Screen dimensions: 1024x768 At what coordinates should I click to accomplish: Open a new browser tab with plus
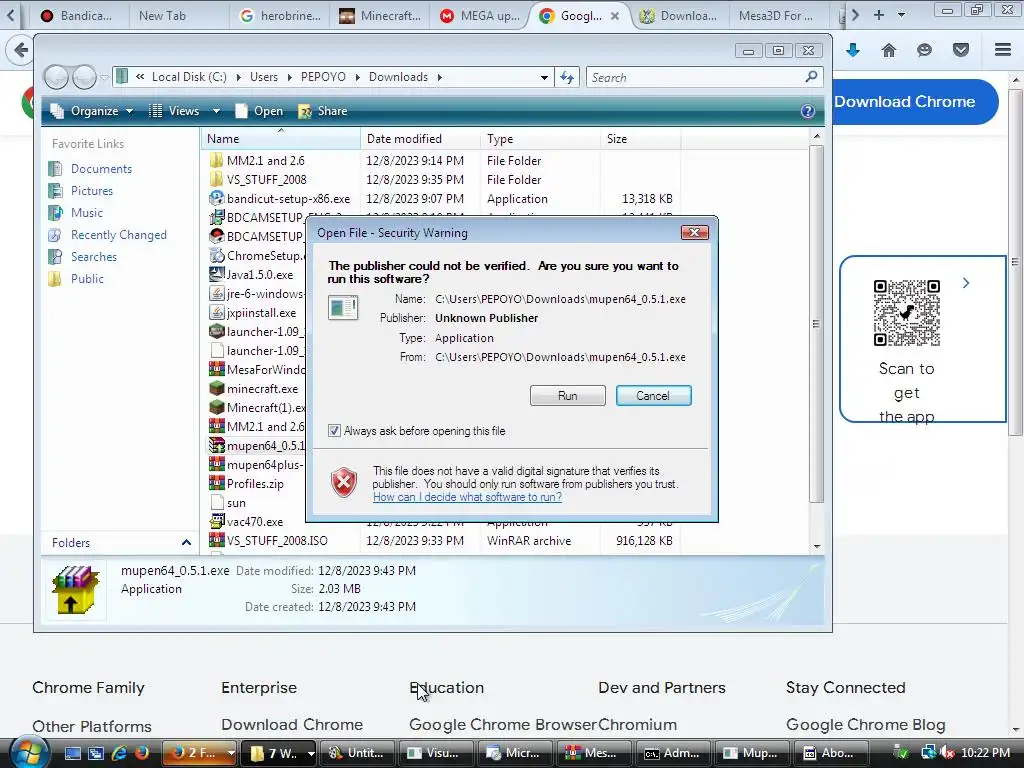coord(878,15)
